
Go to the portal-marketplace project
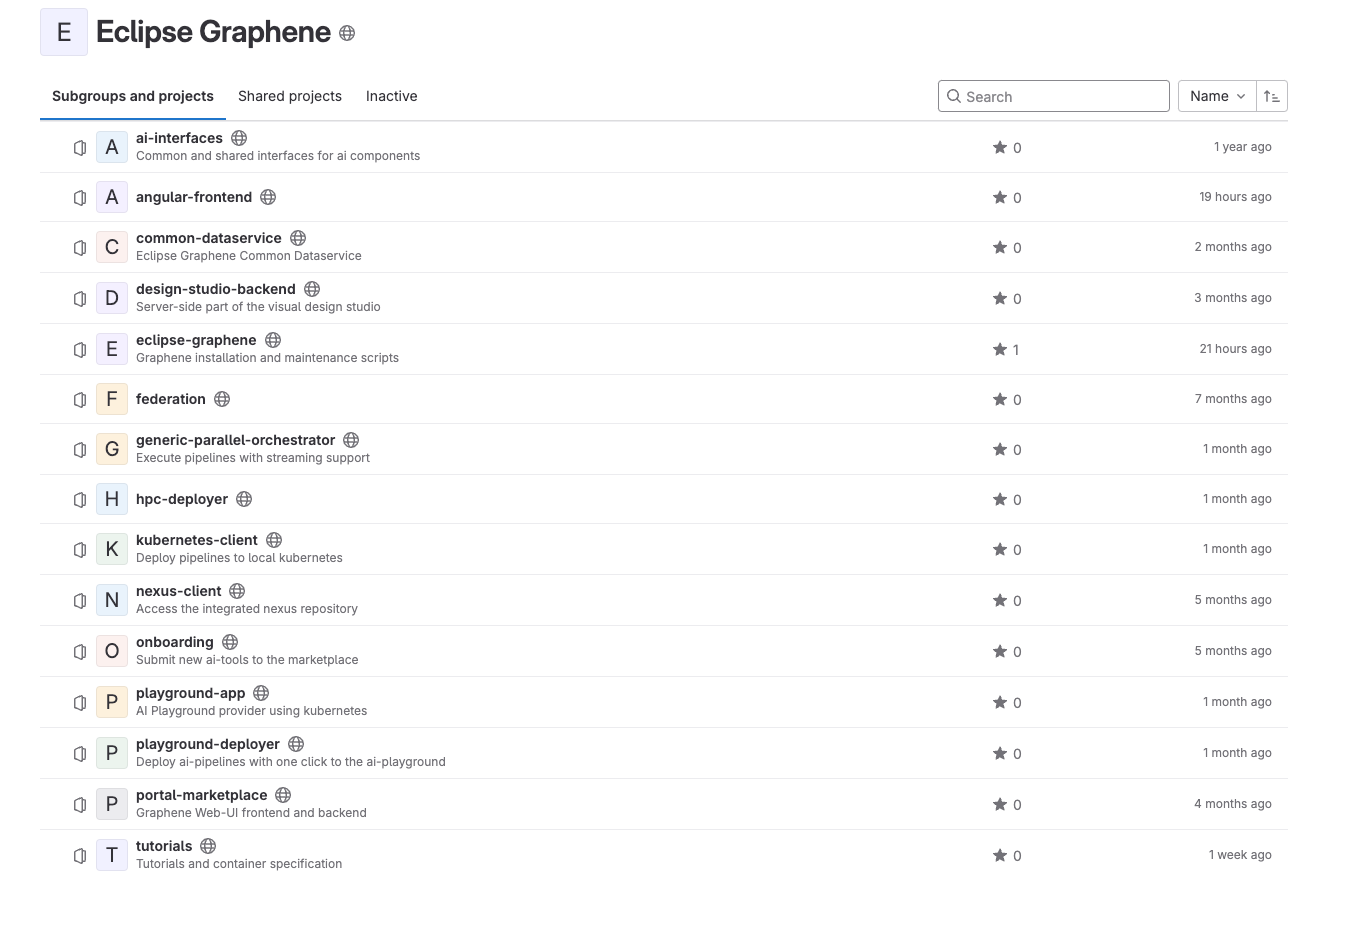(x=201, y=795)
